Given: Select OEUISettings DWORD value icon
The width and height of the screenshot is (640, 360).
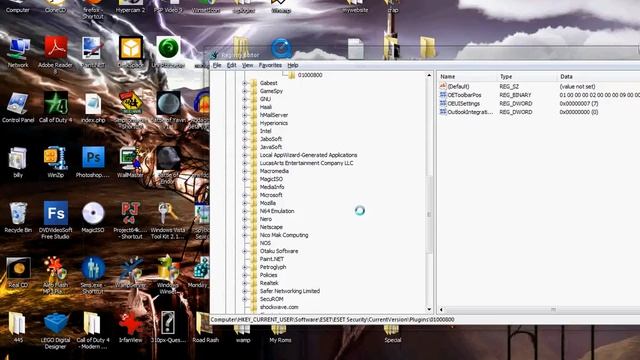Looking at the screenshot, I should [x=443, y=103].
